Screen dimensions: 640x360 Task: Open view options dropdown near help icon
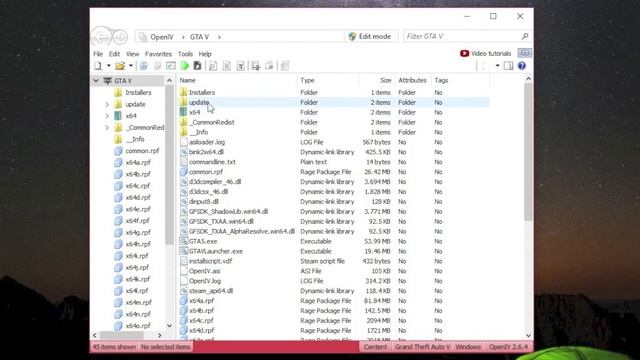497,66
